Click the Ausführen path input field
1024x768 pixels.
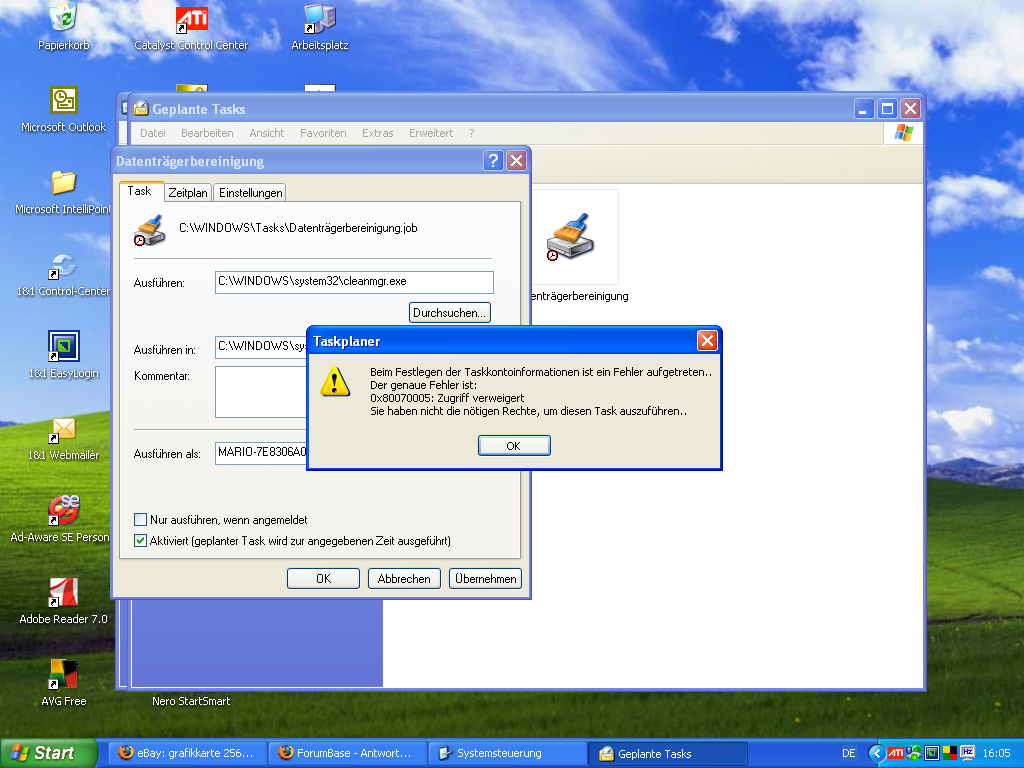354,282
